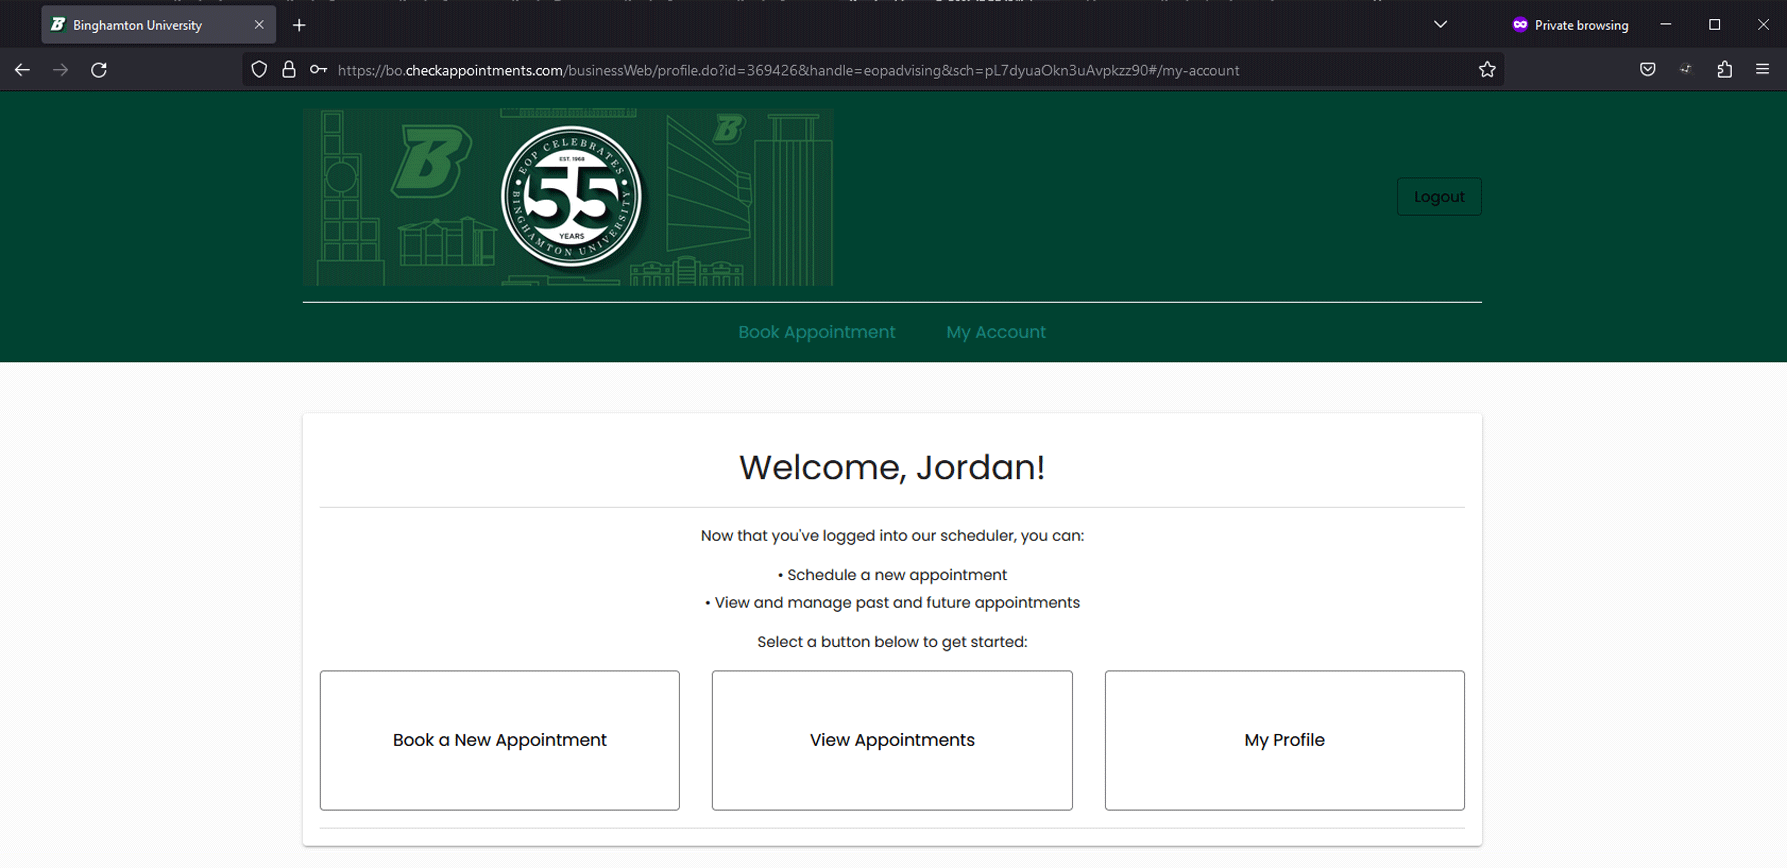This screenshot has height=868, width=1787.
Task: Open the My Profile button
Action: pyautogui.click(x=1284, y=740)
